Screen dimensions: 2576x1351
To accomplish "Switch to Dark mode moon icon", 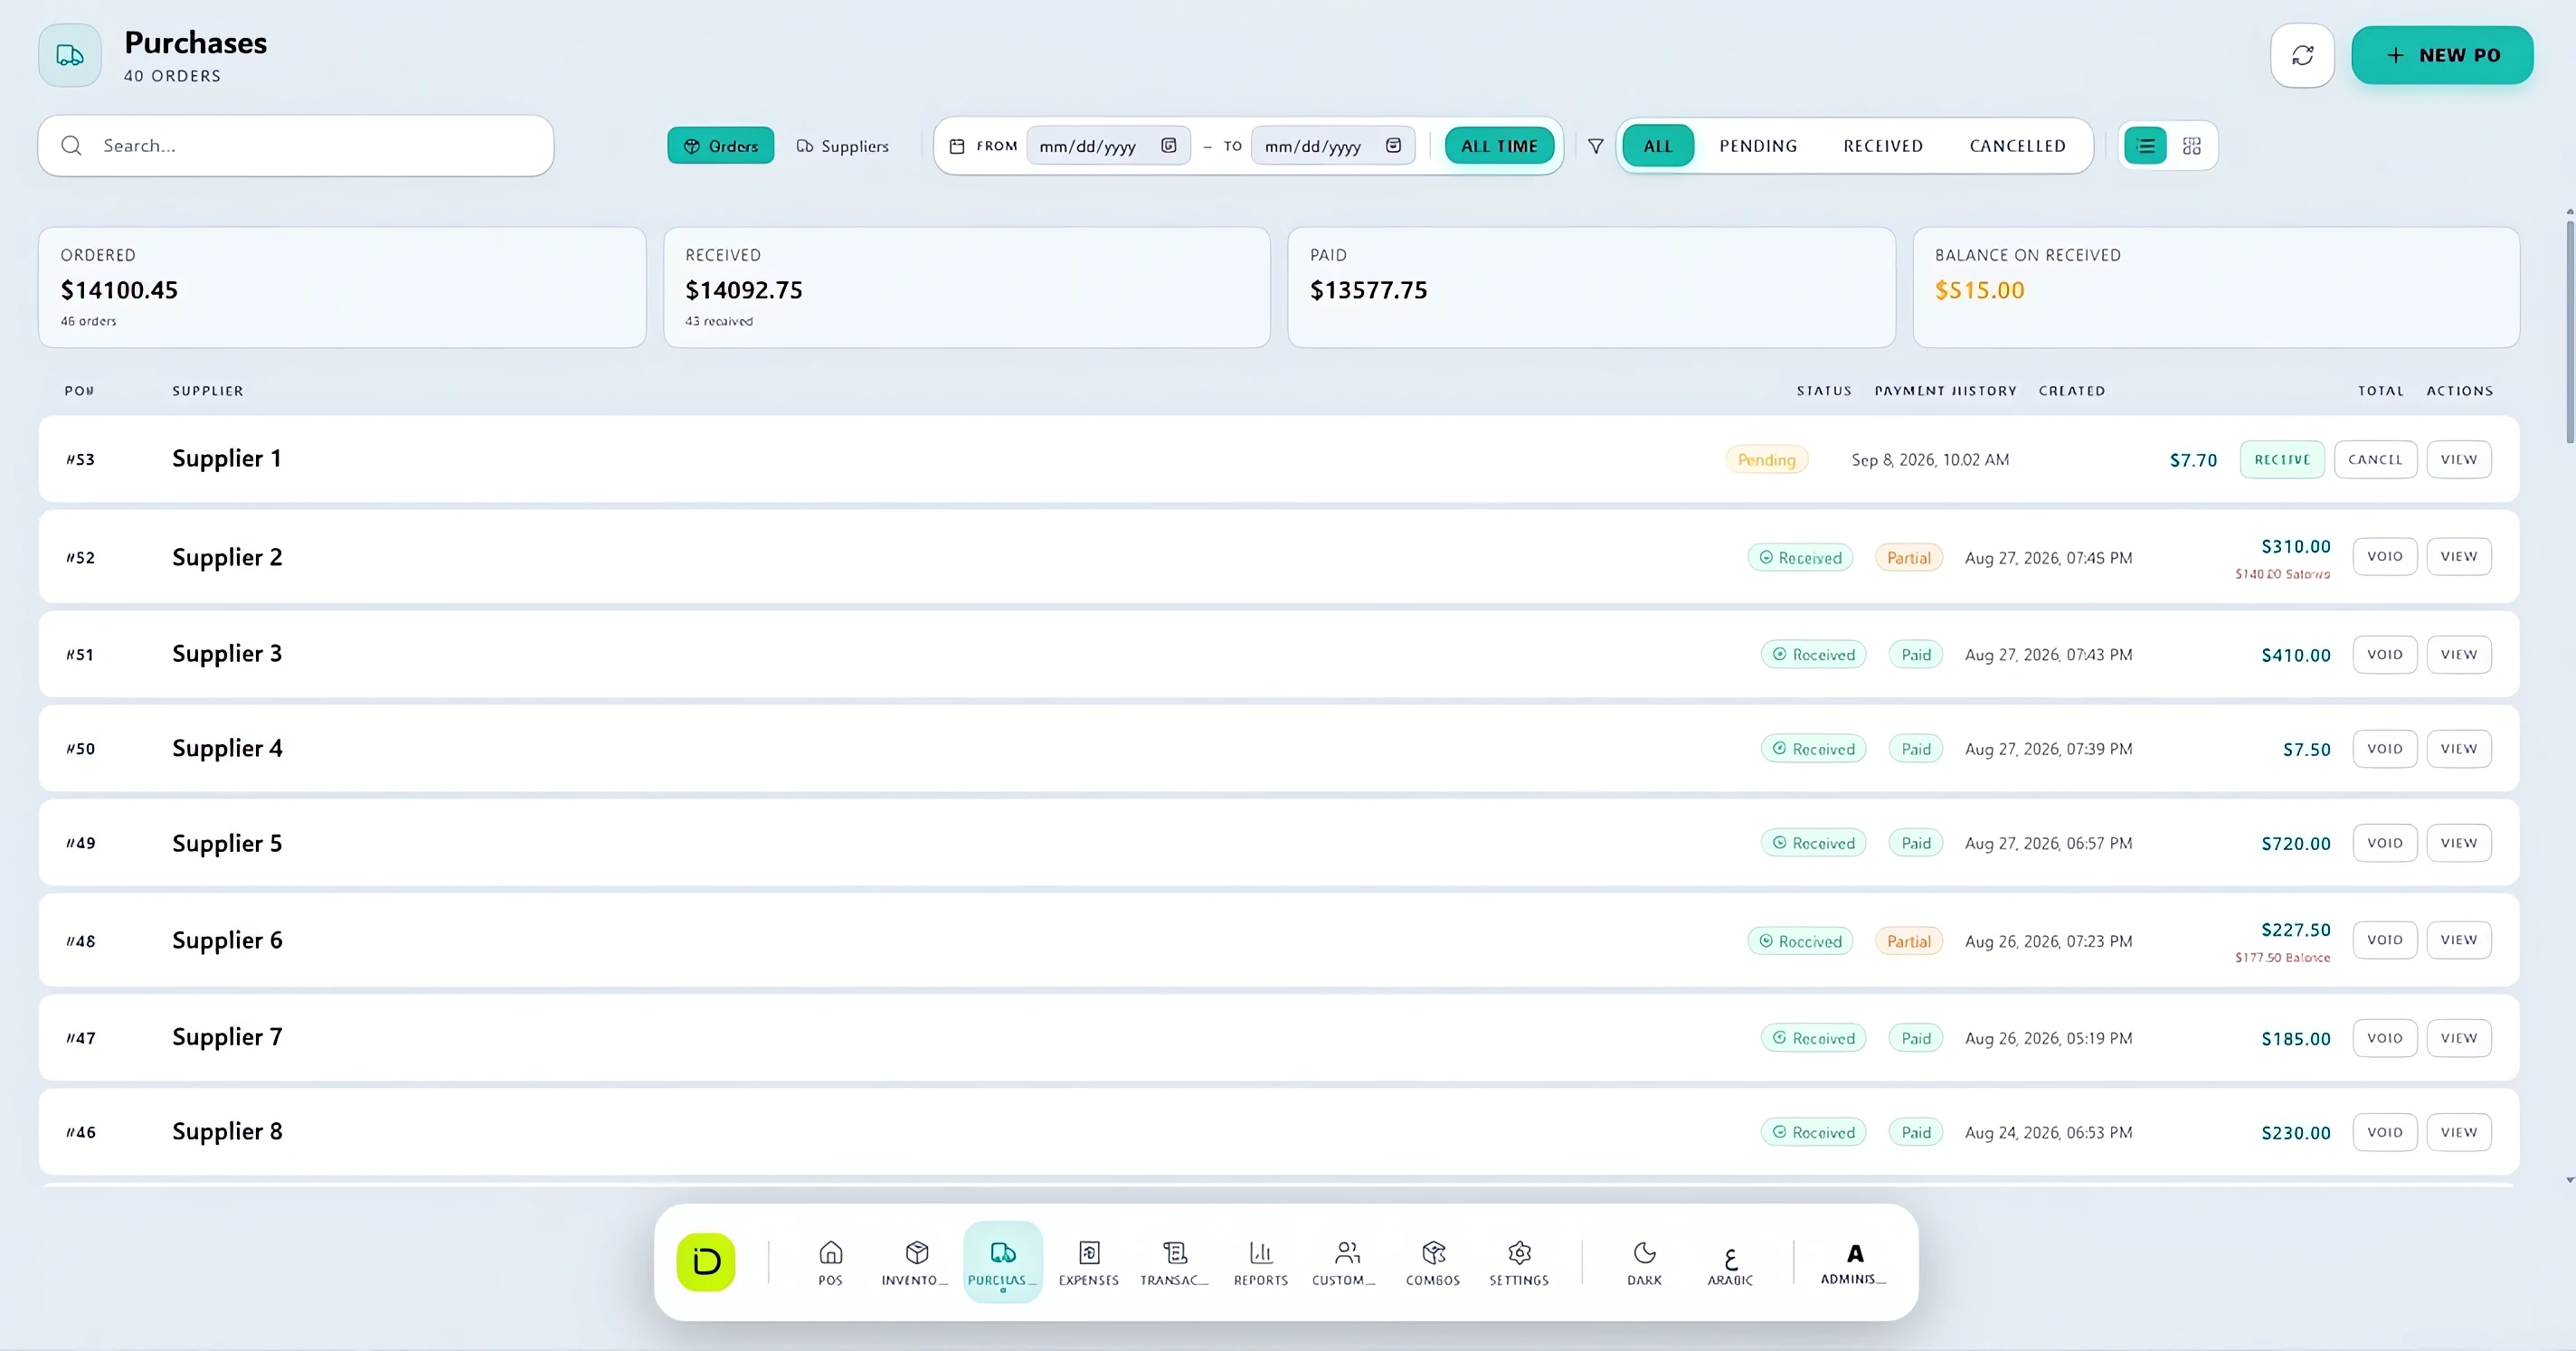I will (x=1644, y=1262).
